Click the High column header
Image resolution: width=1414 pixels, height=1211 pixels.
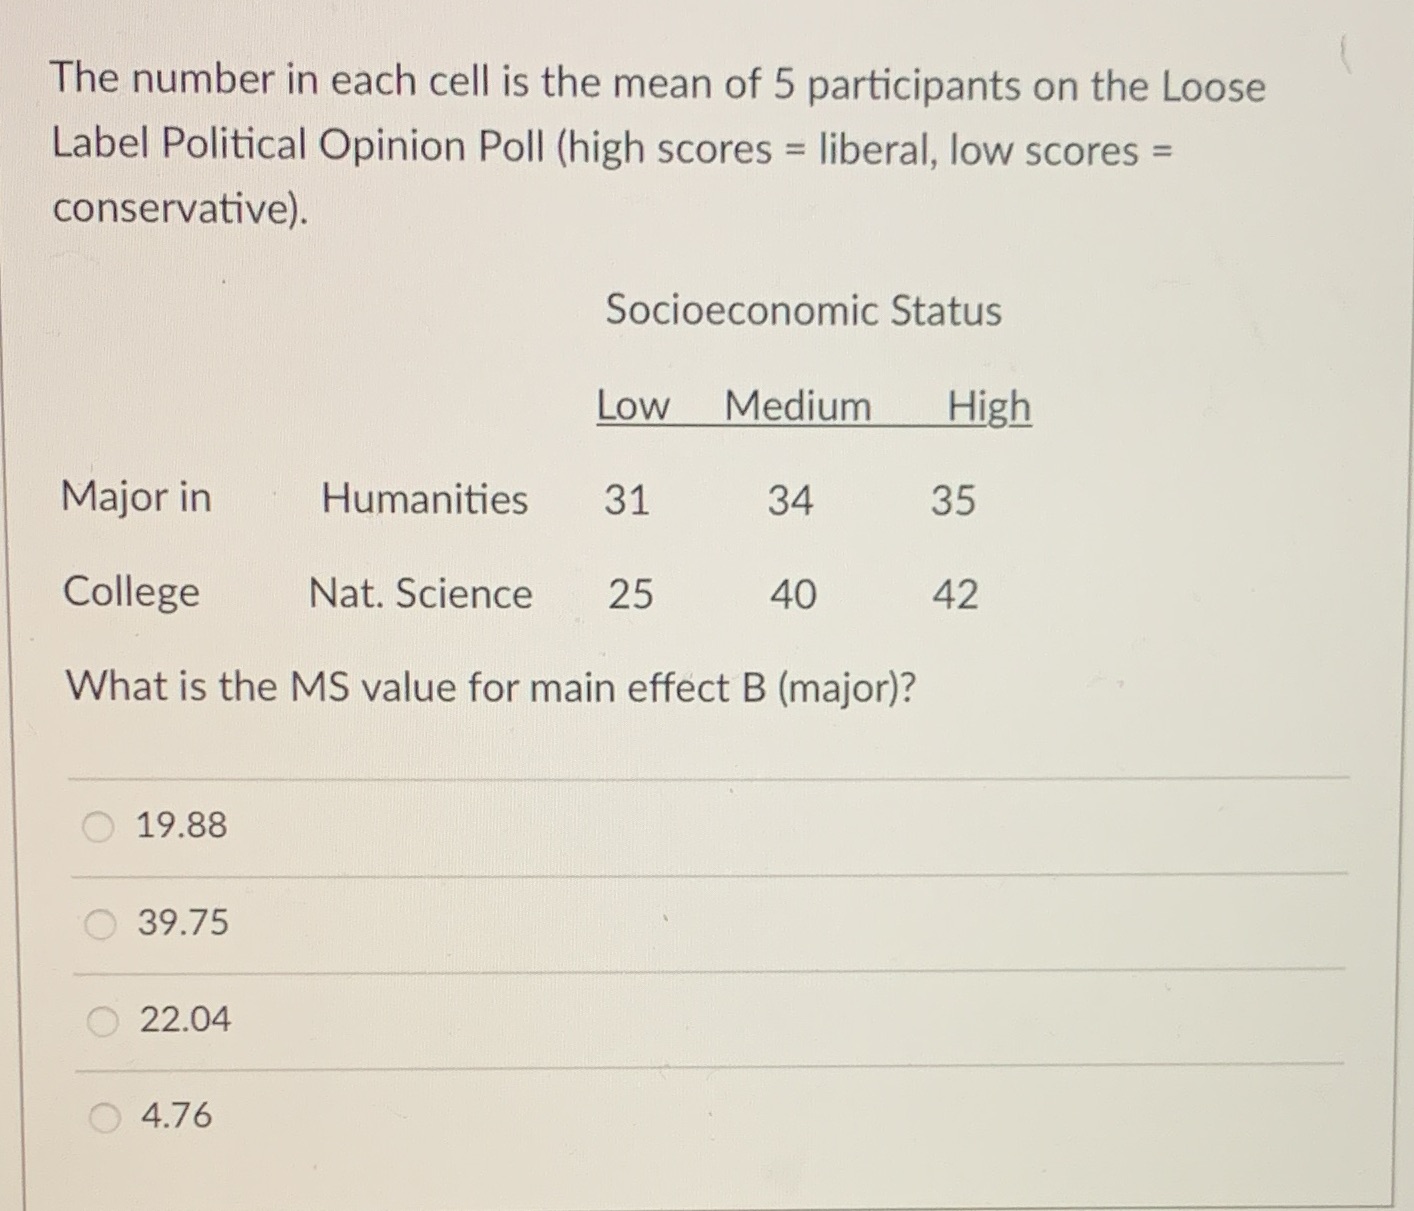coord(988,405)
